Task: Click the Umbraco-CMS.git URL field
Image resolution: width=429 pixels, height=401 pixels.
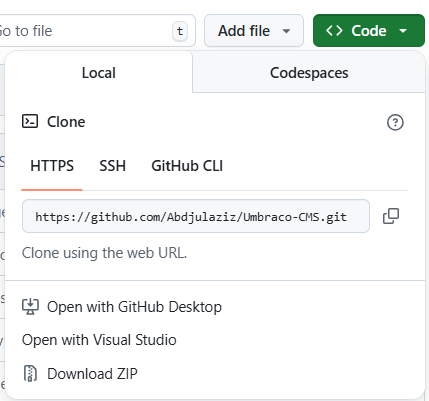Action: [x=196, y=216]
